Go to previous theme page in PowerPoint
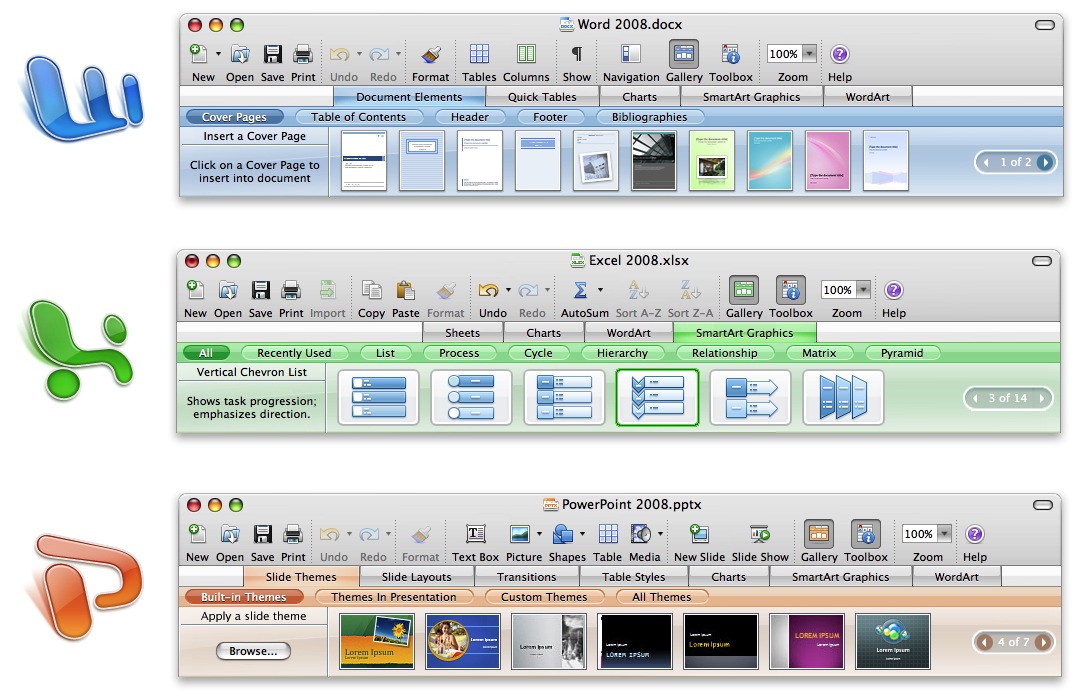The image size is (1072, 692). tap(985, 642)
